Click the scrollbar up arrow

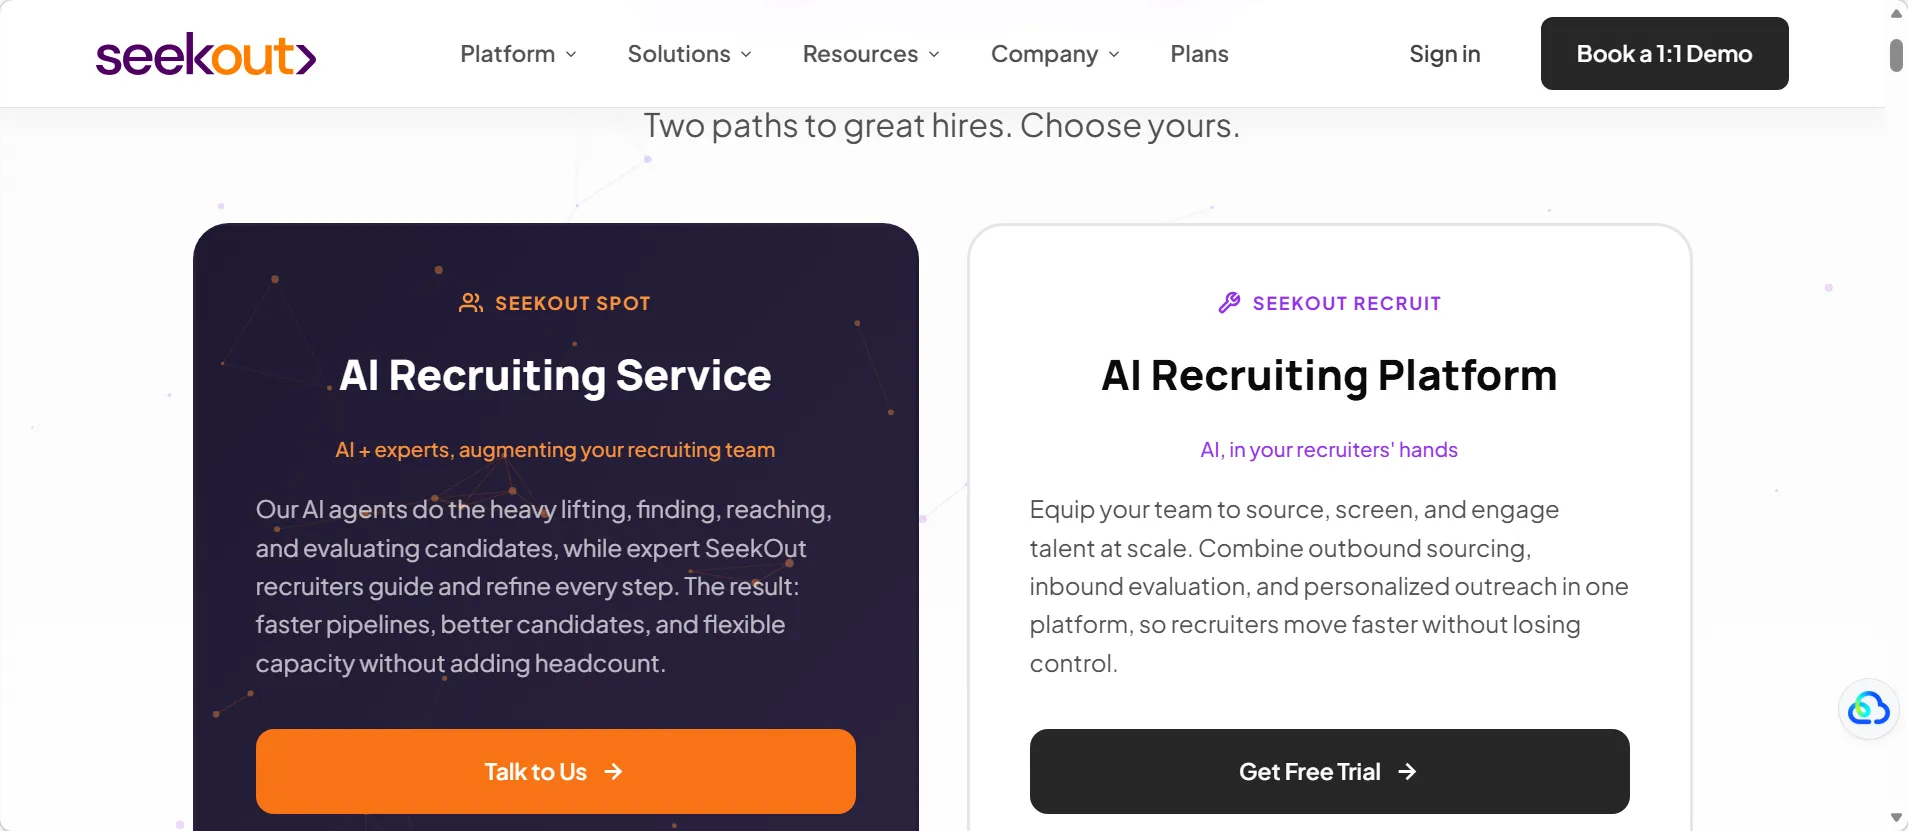1896,13
